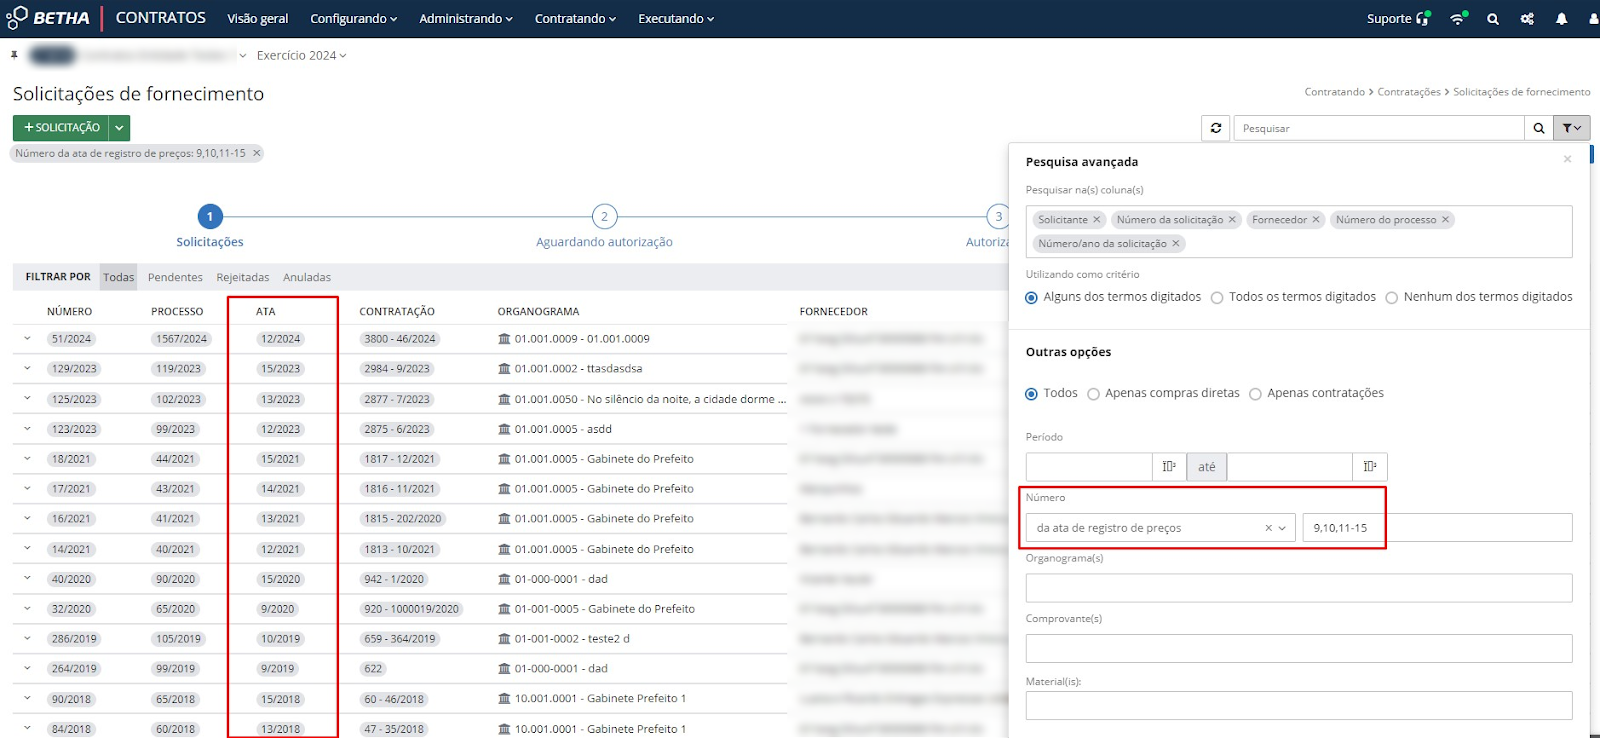Filter by Todas tab
The width and height of the screenshot is (1600, 738).
pyautogui.click(x=118, y=277)
